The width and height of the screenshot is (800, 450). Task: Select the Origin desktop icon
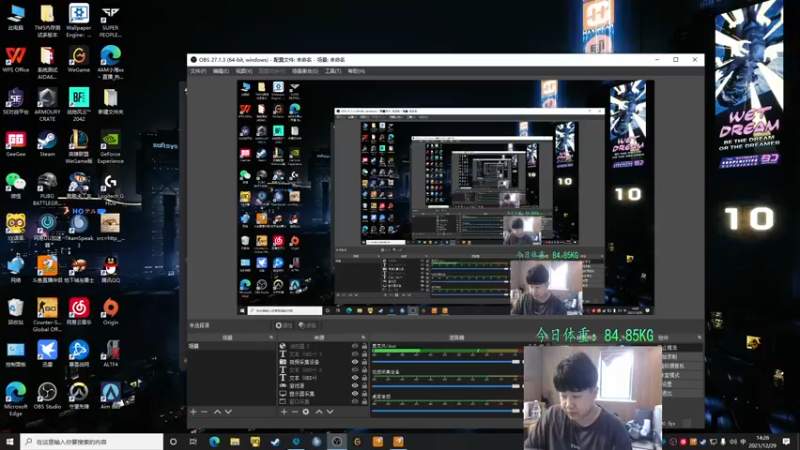(x=110, y=312)
